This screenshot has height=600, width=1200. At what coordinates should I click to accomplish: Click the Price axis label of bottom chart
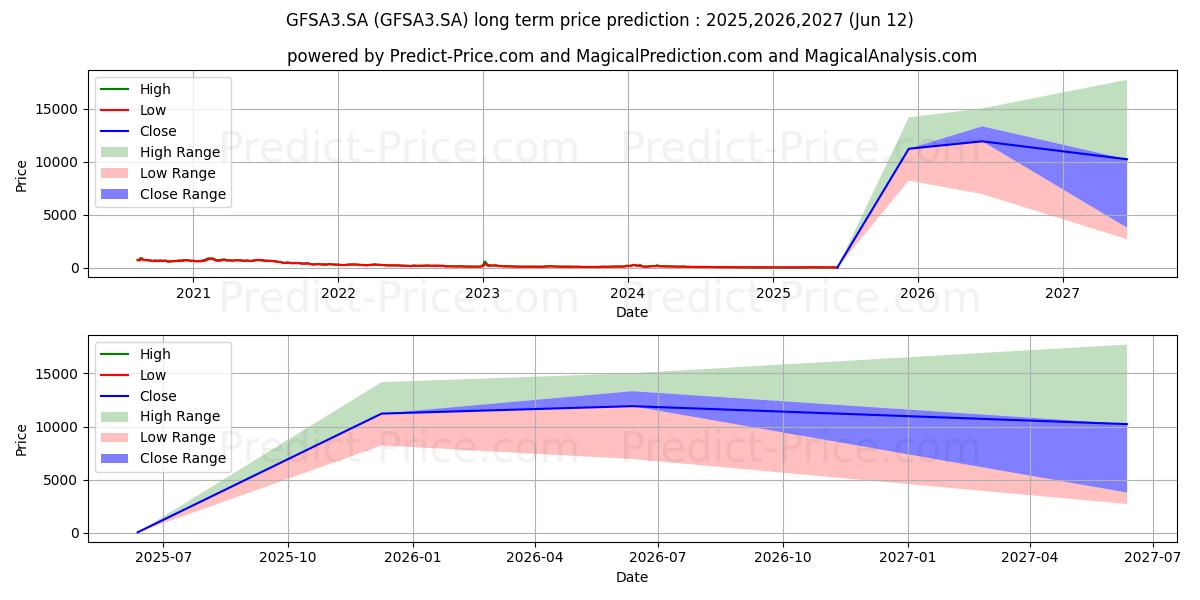tap(22, 439)
